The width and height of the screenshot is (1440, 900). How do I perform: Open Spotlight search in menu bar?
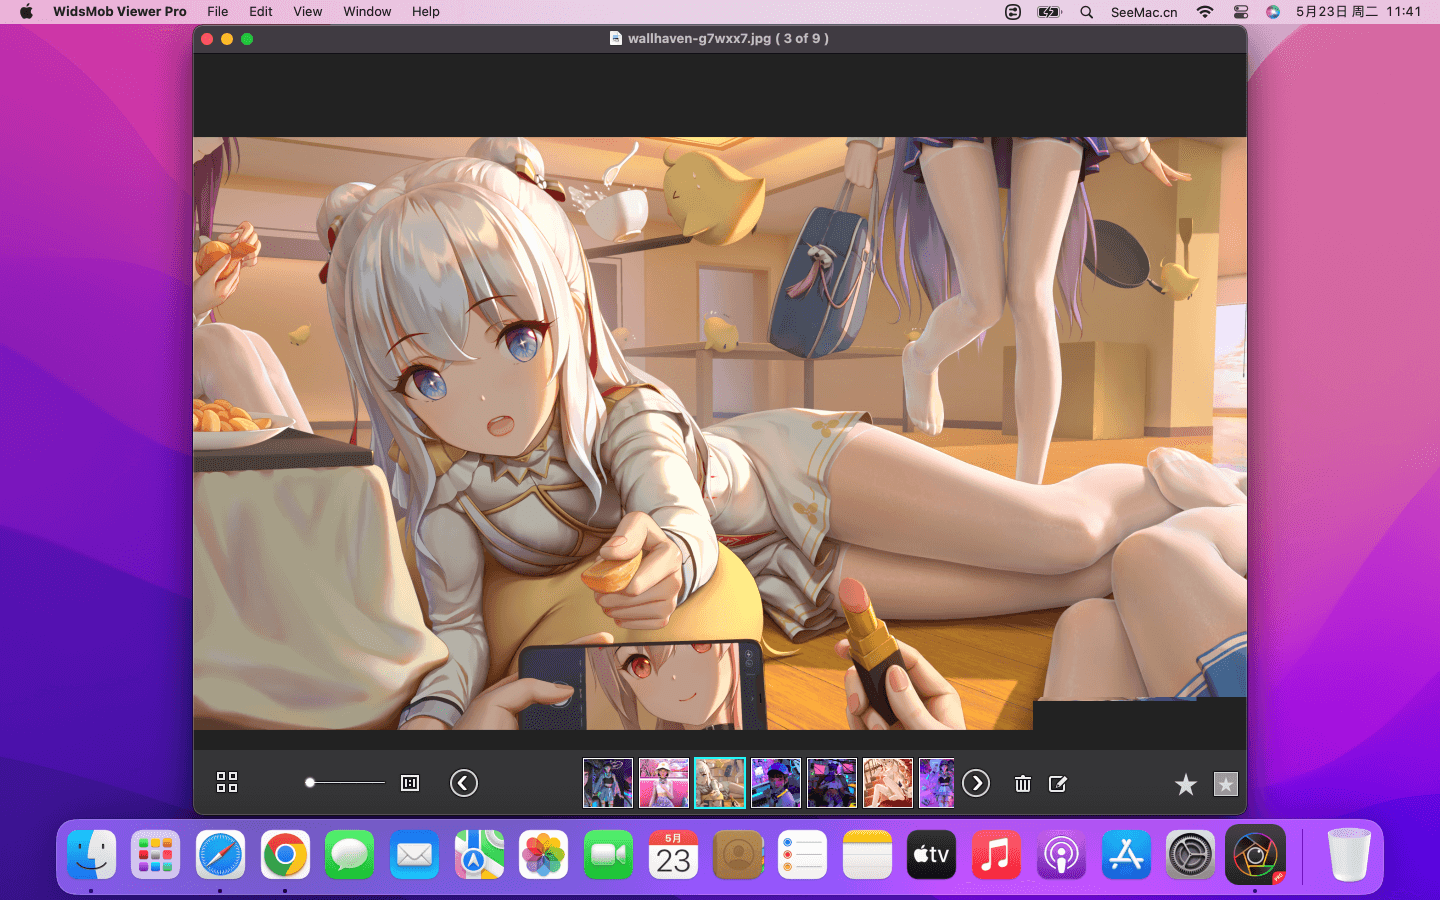click(1086, 12)
